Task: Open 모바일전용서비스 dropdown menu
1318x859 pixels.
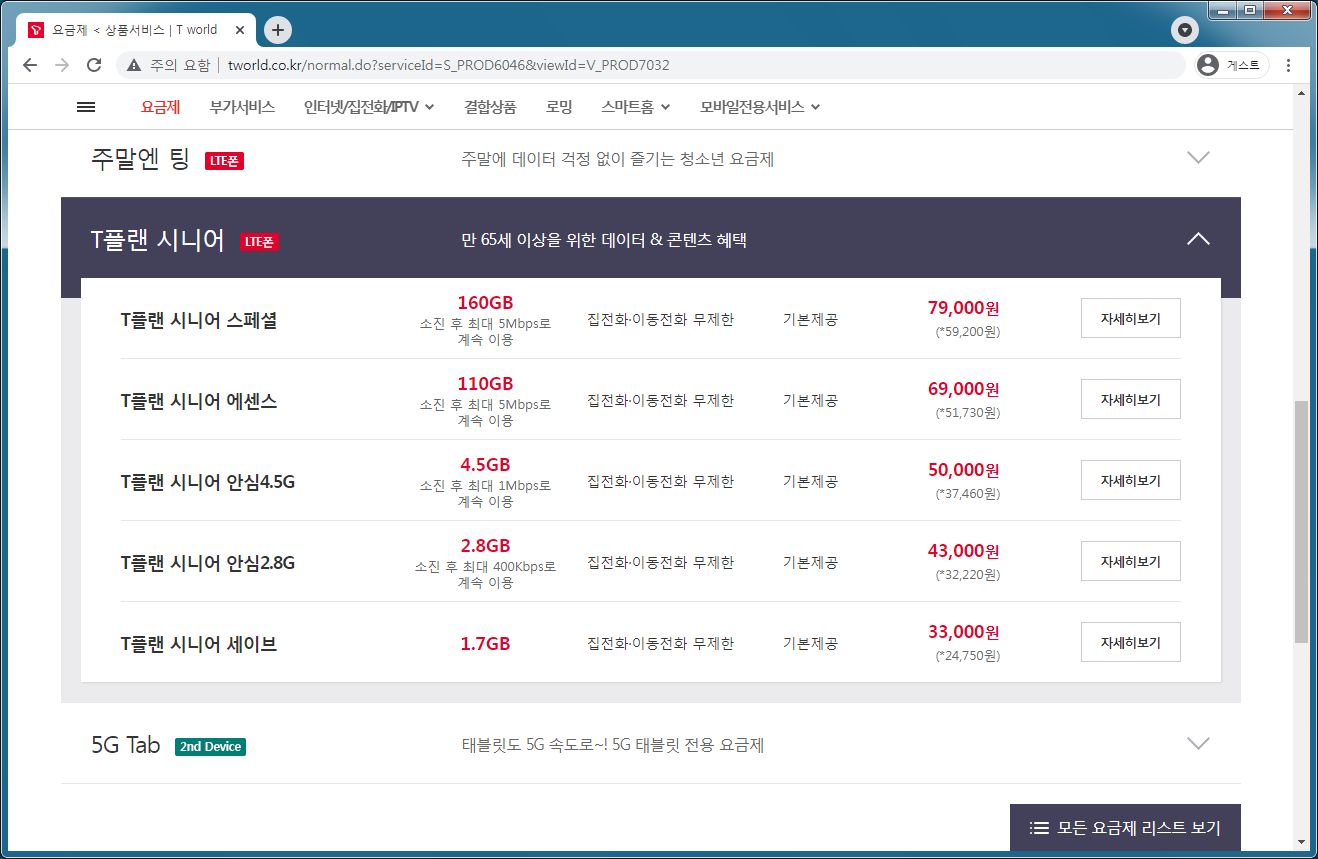Action: 760,107
